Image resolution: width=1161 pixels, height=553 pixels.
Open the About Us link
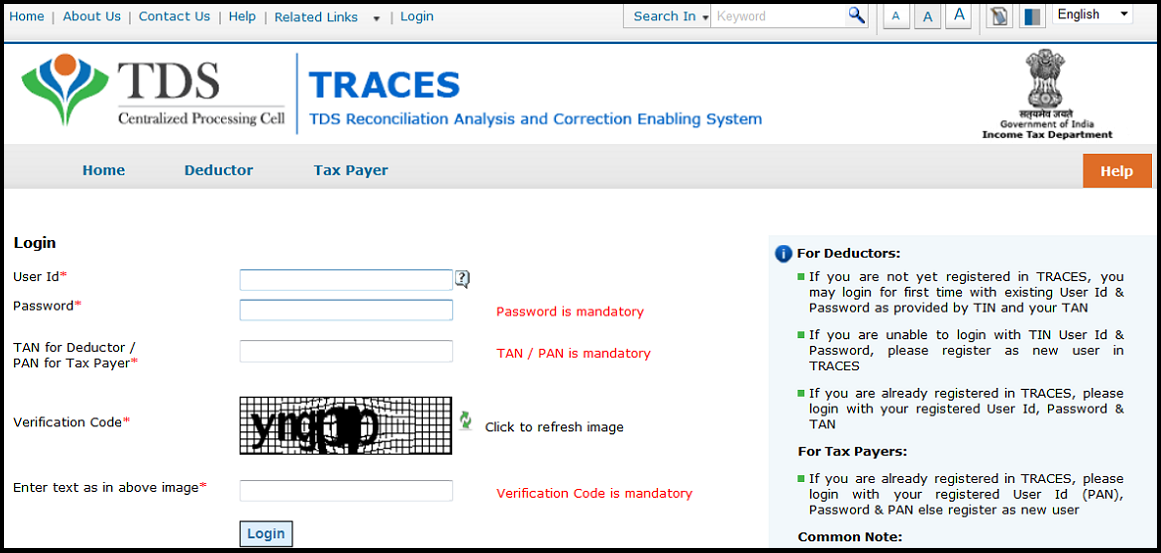click(92, 16)
